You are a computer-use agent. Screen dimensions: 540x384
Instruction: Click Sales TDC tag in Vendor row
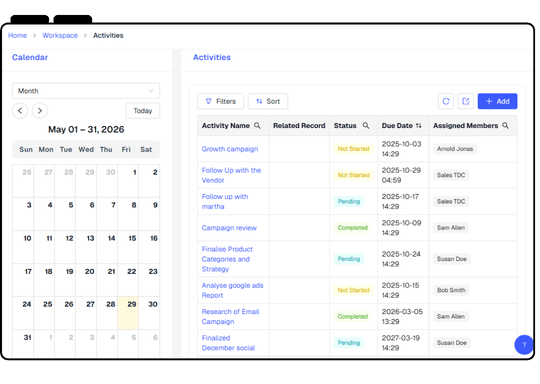click(451, 175)
